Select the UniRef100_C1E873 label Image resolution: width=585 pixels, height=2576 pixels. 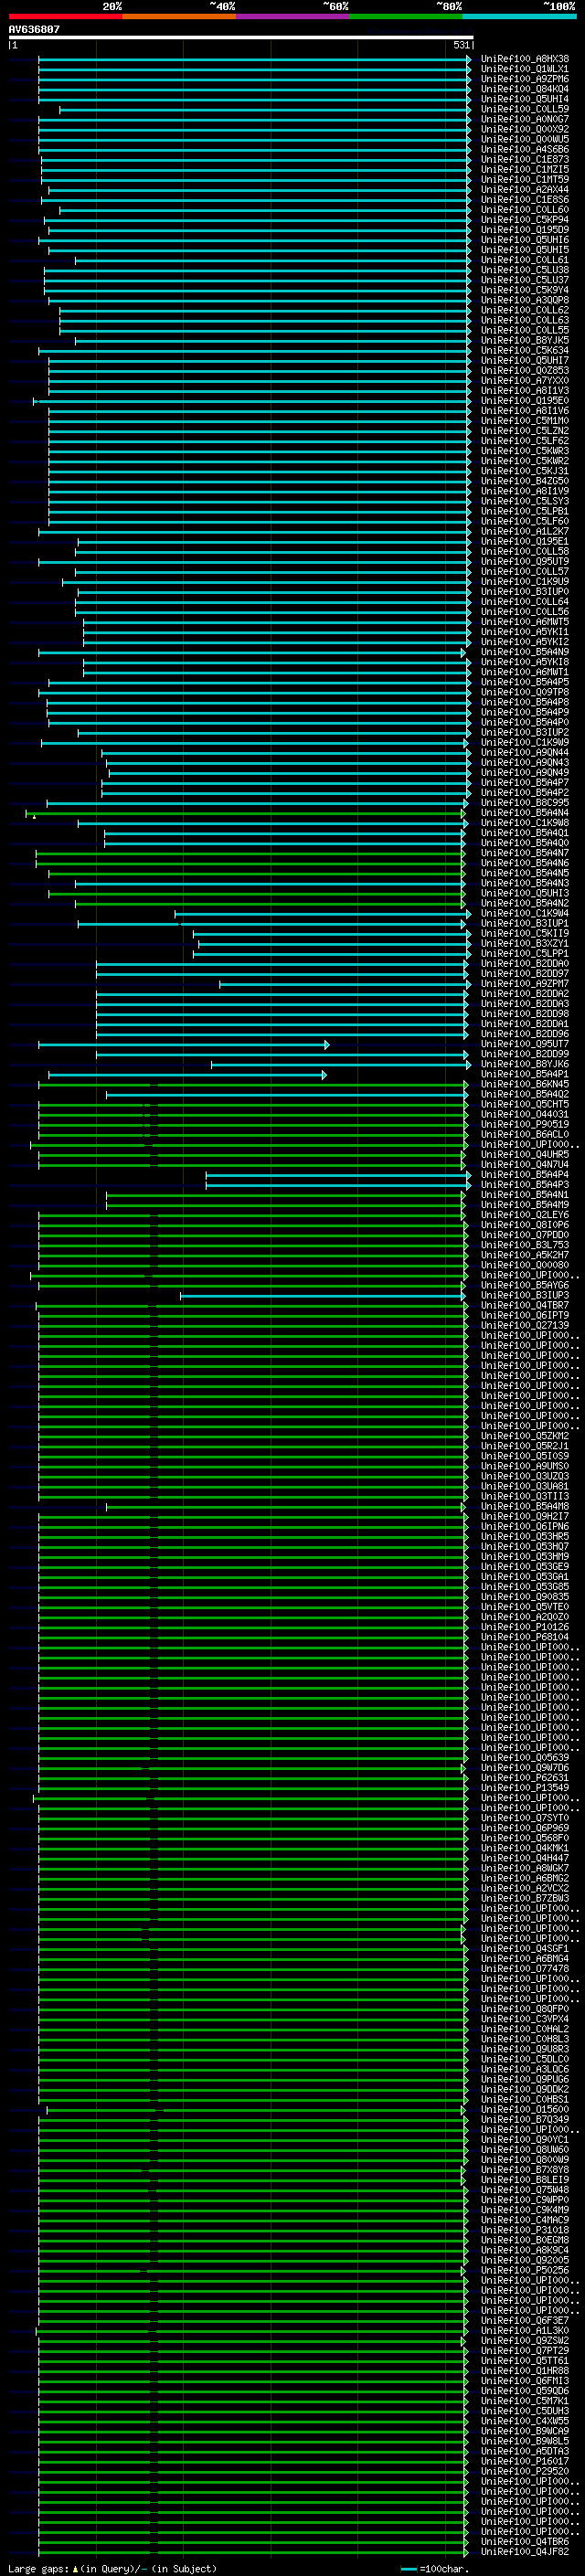525,159
